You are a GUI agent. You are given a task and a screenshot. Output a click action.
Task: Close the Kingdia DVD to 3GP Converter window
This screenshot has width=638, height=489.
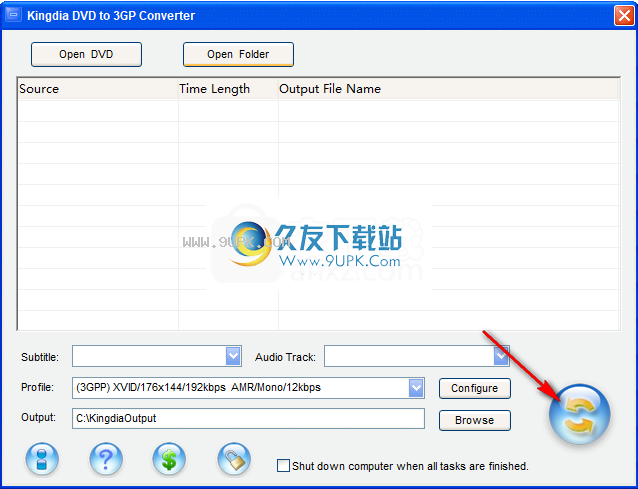click(x=624, y=15)
